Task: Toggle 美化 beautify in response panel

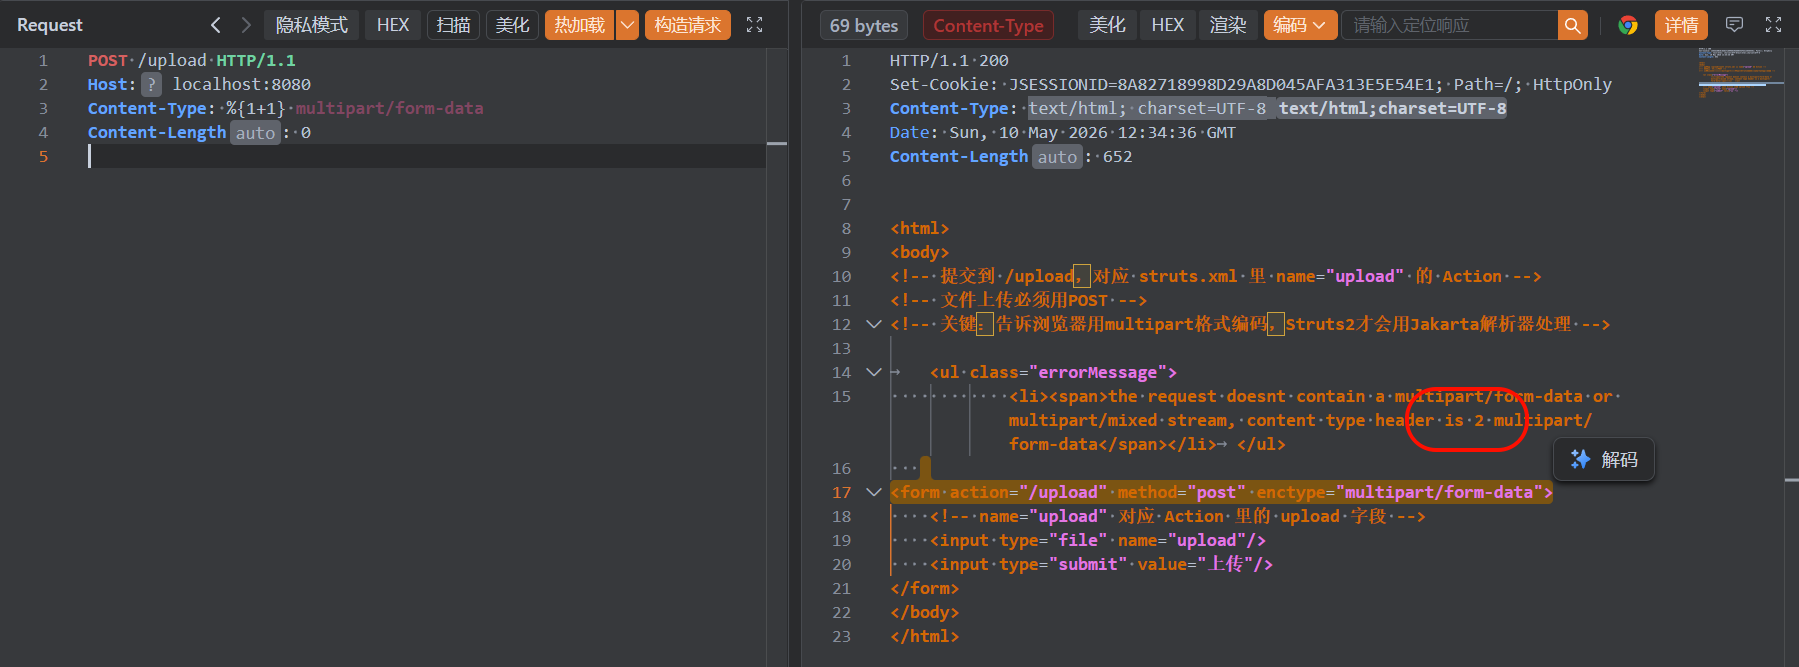Action: coord(1107,25)
